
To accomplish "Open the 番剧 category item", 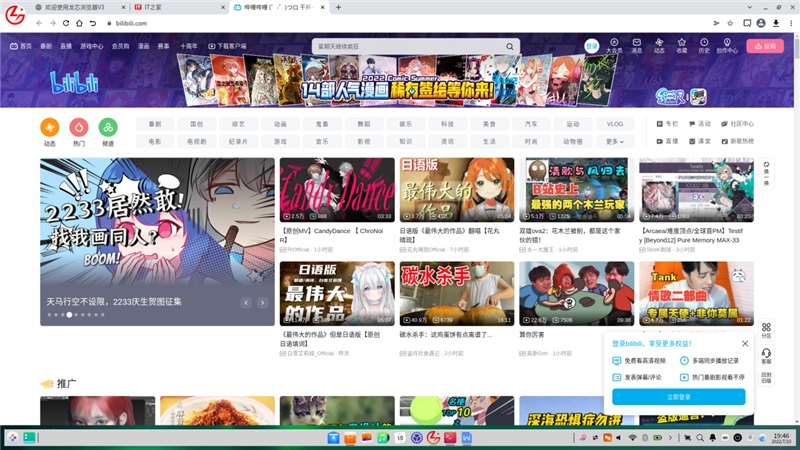I will 154,124.
